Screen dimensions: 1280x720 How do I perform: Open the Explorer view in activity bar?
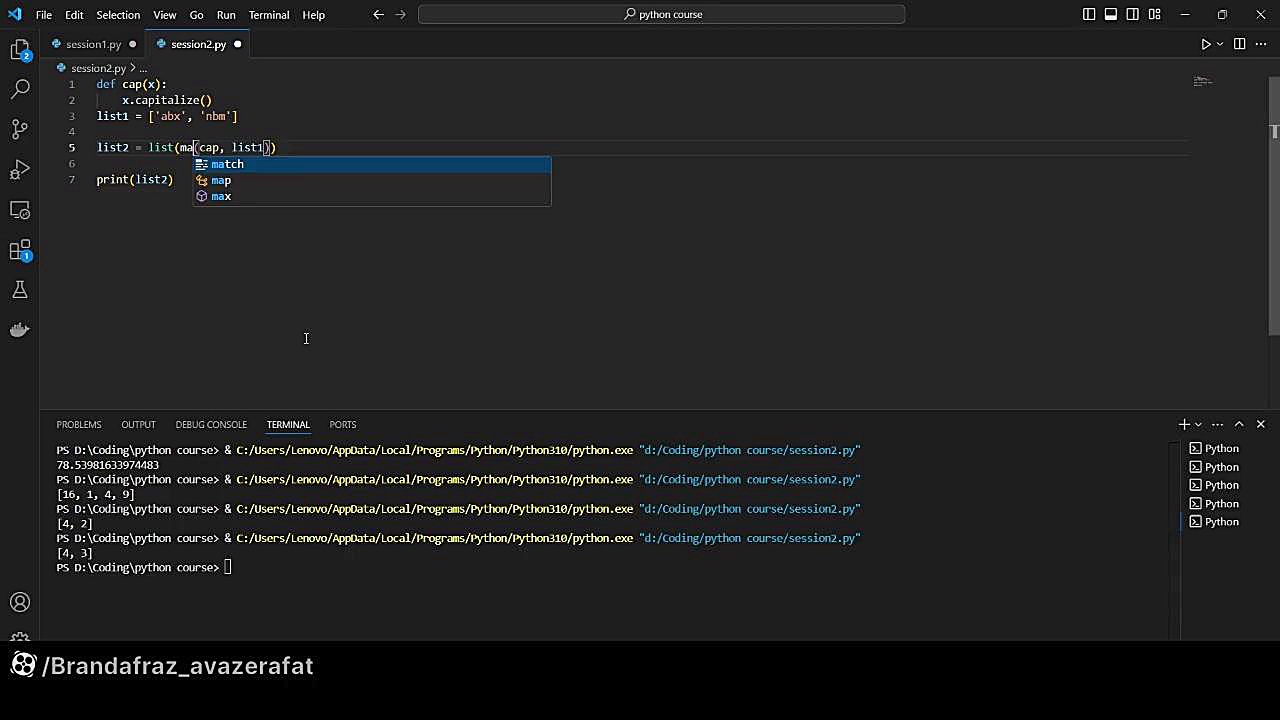[20, 49]
